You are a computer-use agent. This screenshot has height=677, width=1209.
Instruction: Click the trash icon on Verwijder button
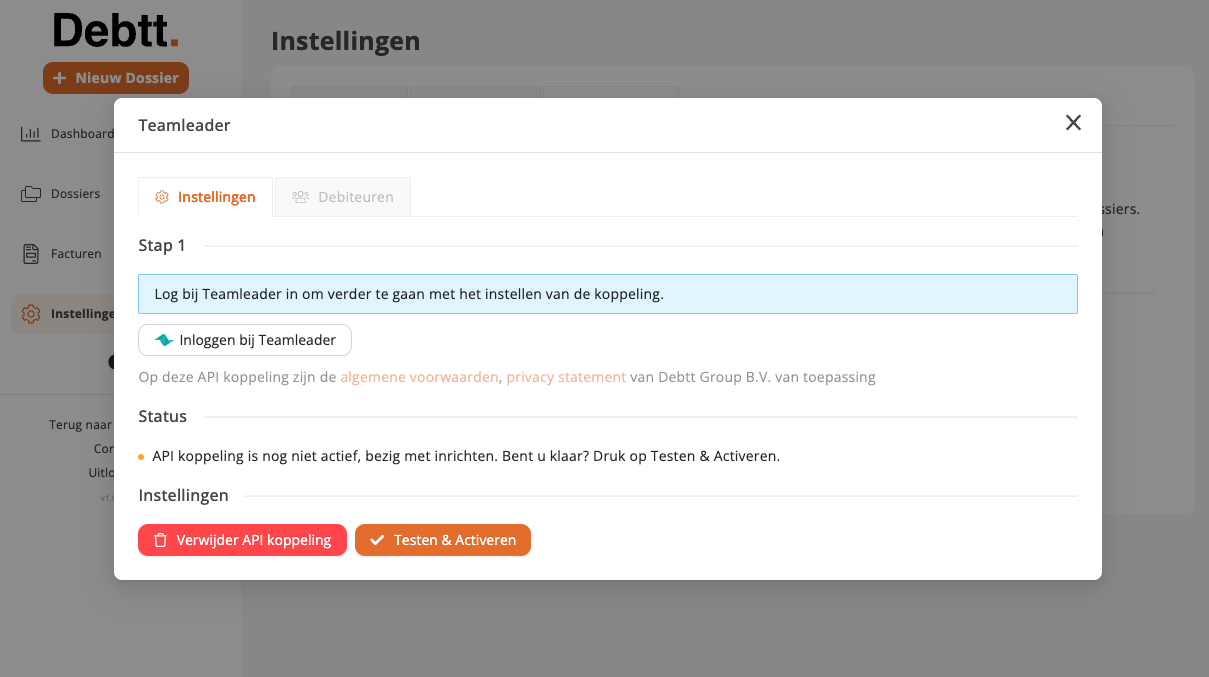(x=160, y=540)
